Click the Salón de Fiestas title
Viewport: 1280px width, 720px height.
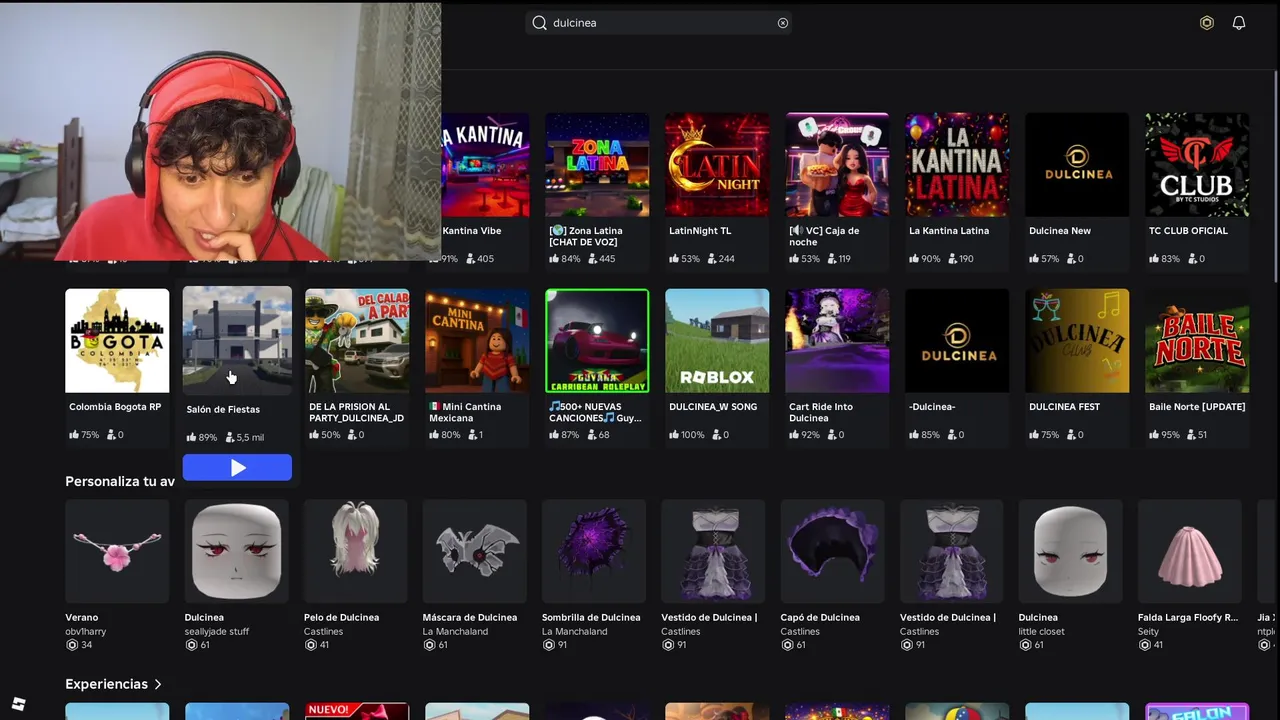pyautogui.click(x=223, y=409)
